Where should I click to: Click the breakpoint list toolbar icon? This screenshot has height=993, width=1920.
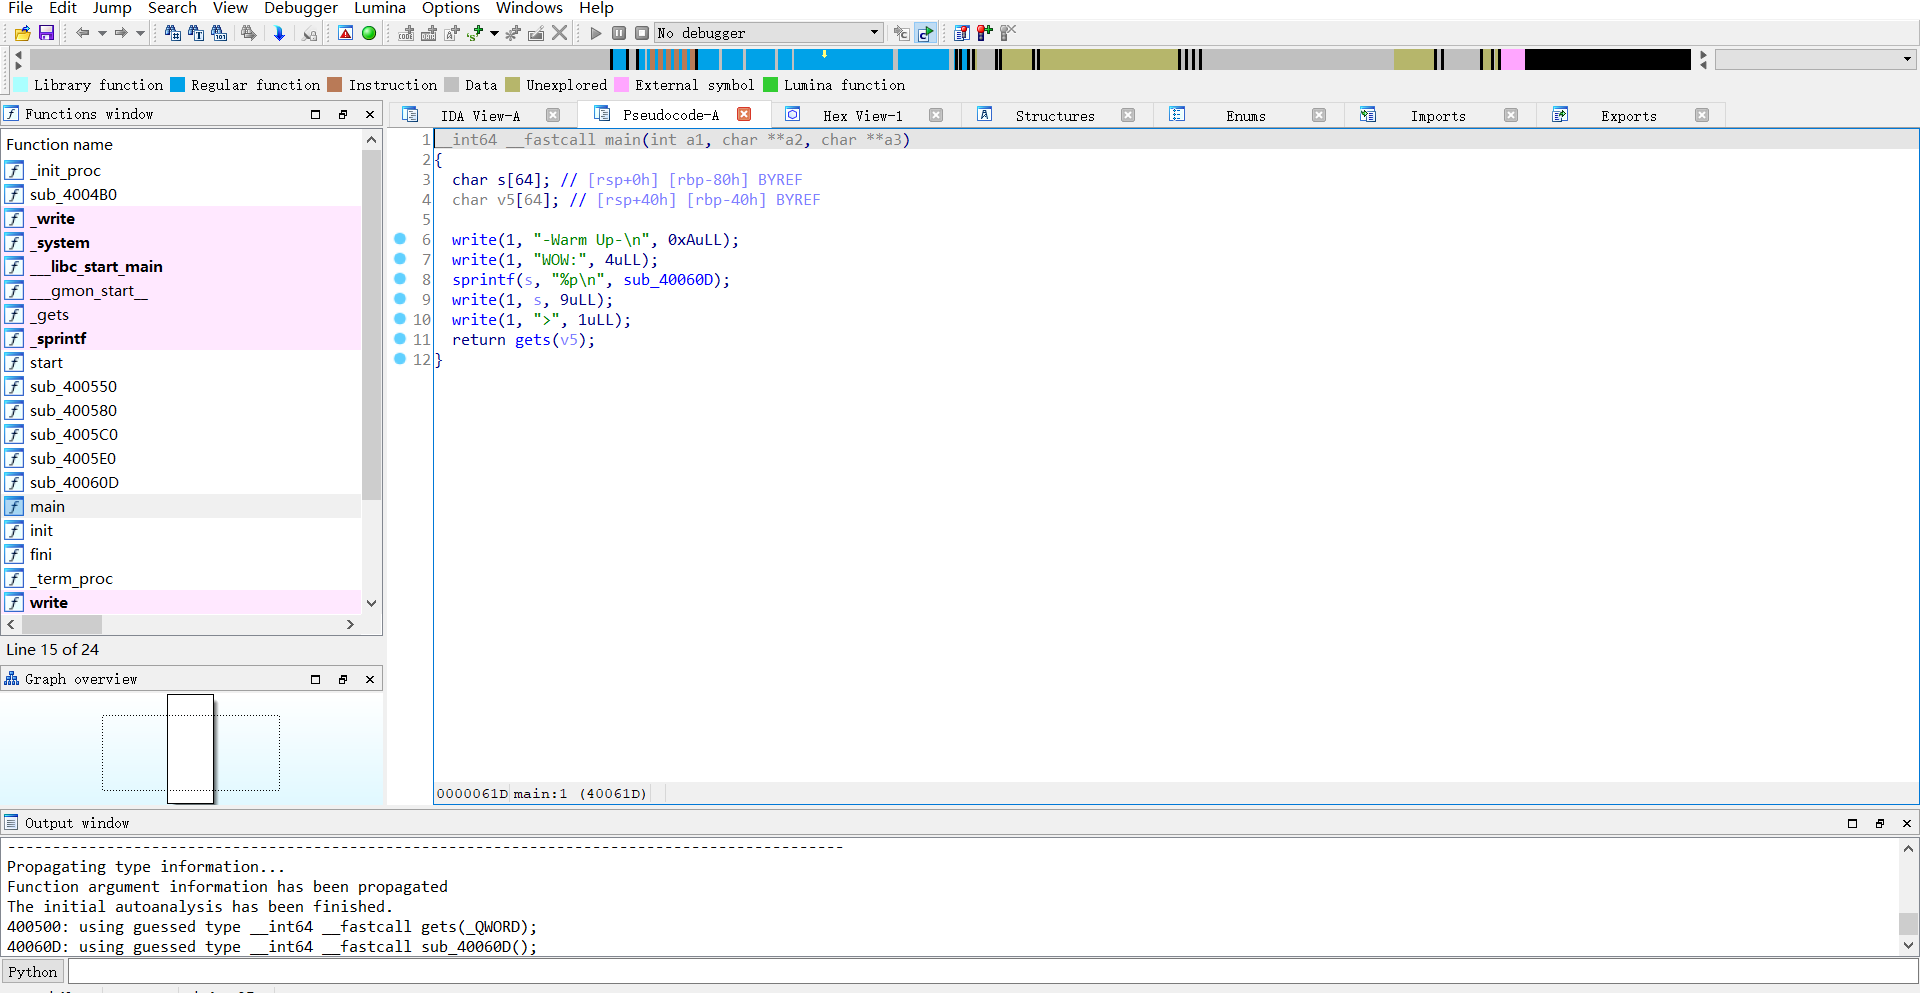(962, 33)
